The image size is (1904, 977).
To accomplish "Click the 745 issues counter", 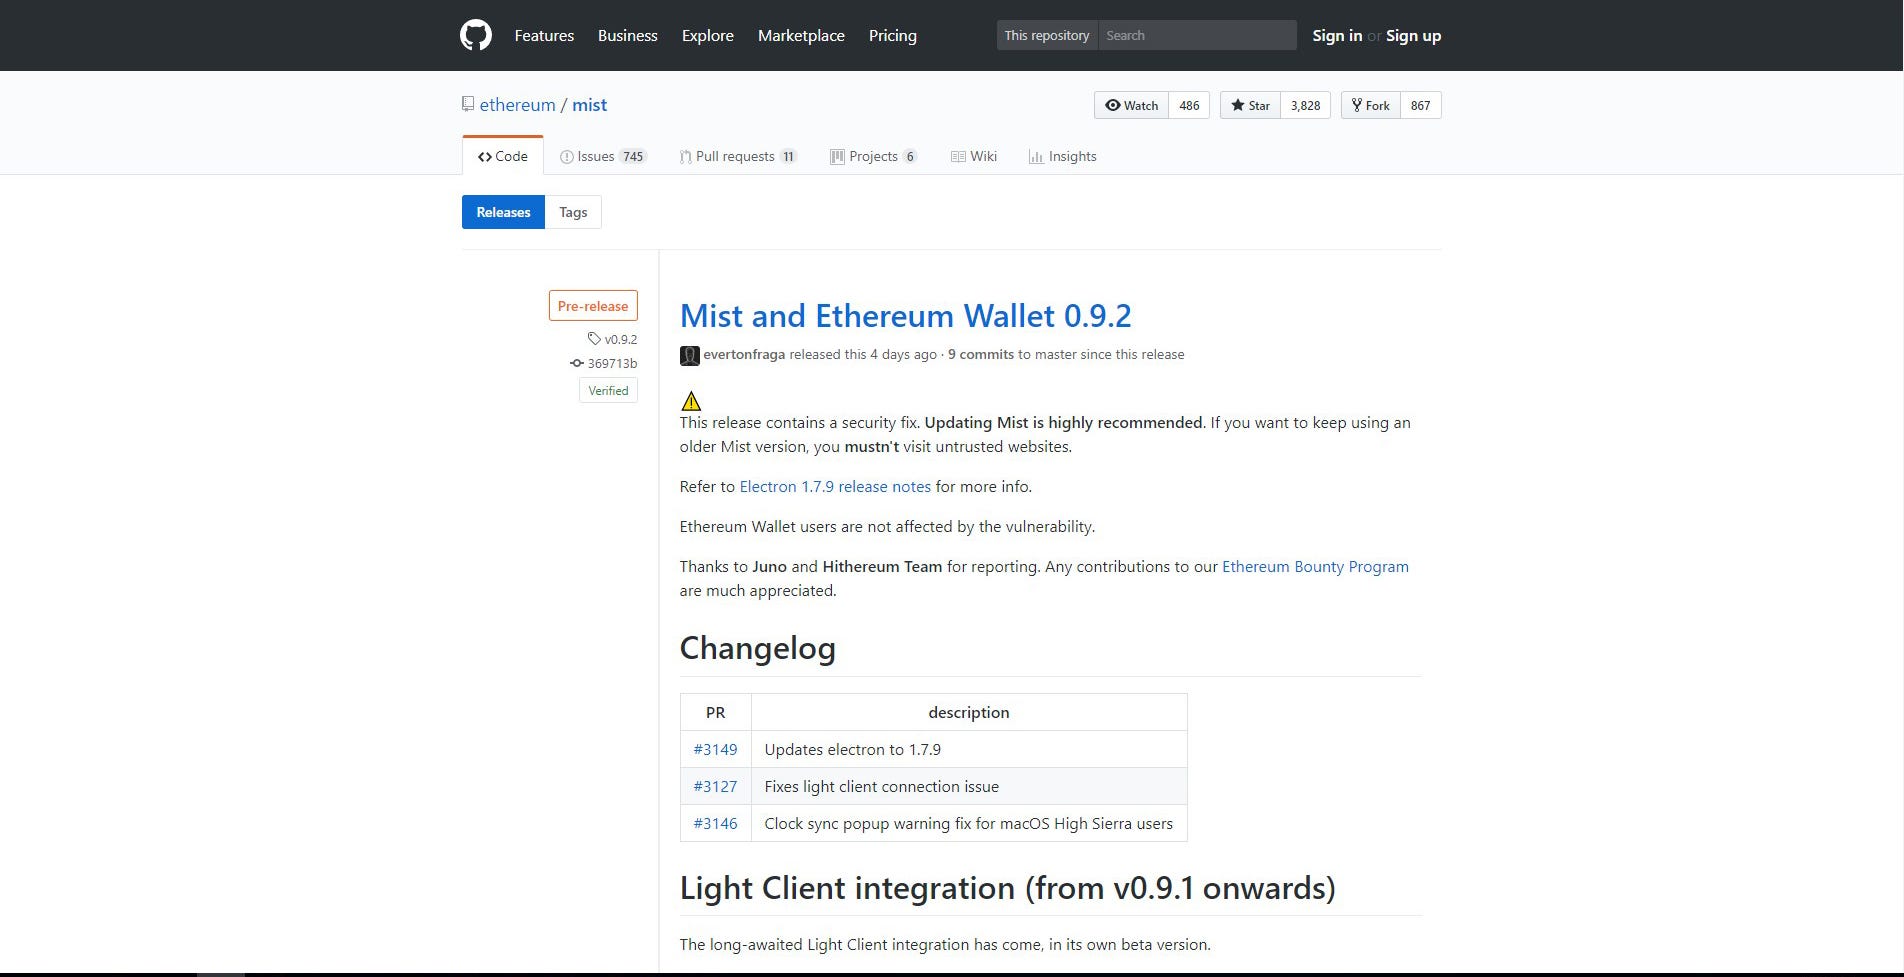I will 633,156.
